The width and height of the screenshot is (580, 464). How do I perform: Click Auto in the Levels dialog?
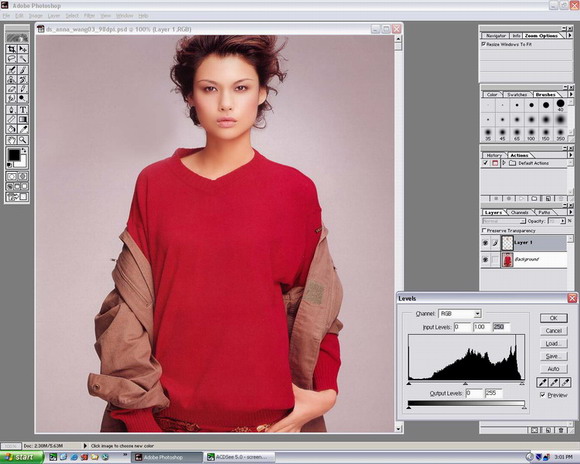pyautogui.click(x=553, y=369)
